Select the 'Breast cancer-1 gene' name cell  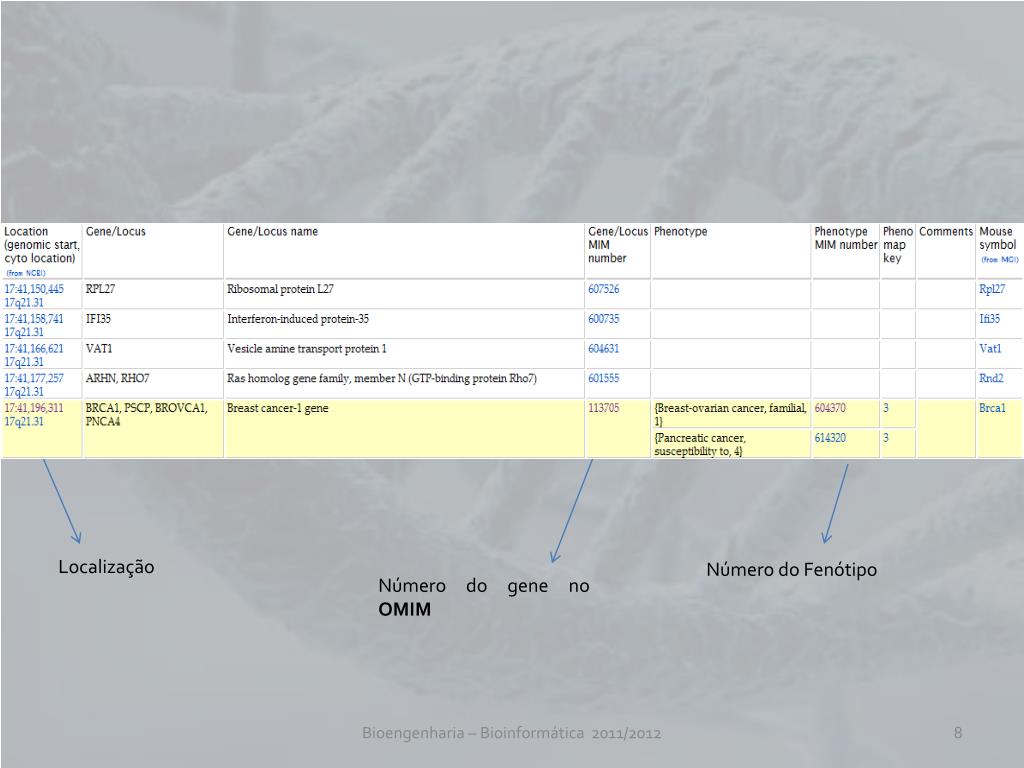(x=278, y=408)
